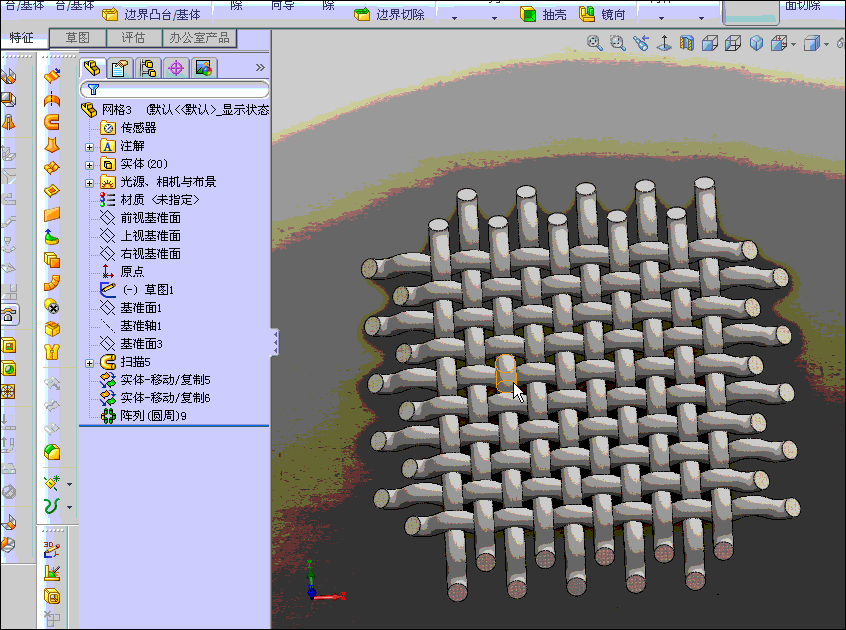
Task: Toggle hidden lines removed display style
Action: click(x=709, y=43)
